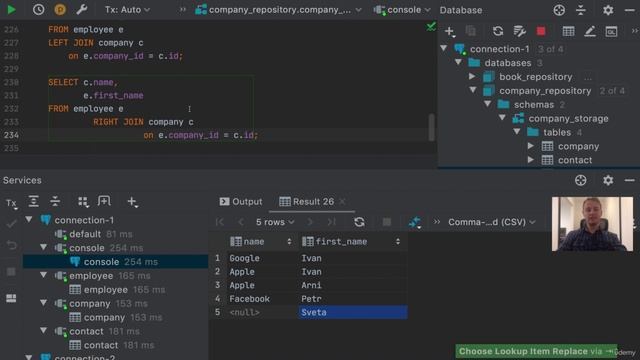
Task: Click the add service plus icon
Action: [x=132, y=201]
